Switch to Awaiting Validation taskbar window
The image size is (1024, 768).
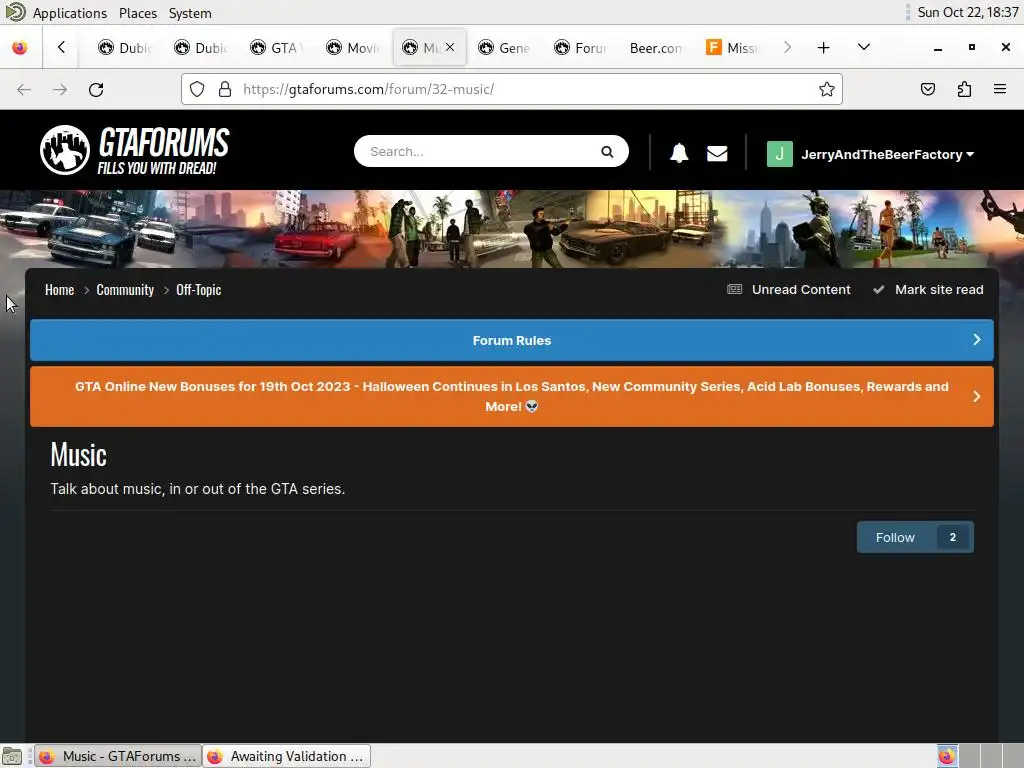[x=287, y=756]
